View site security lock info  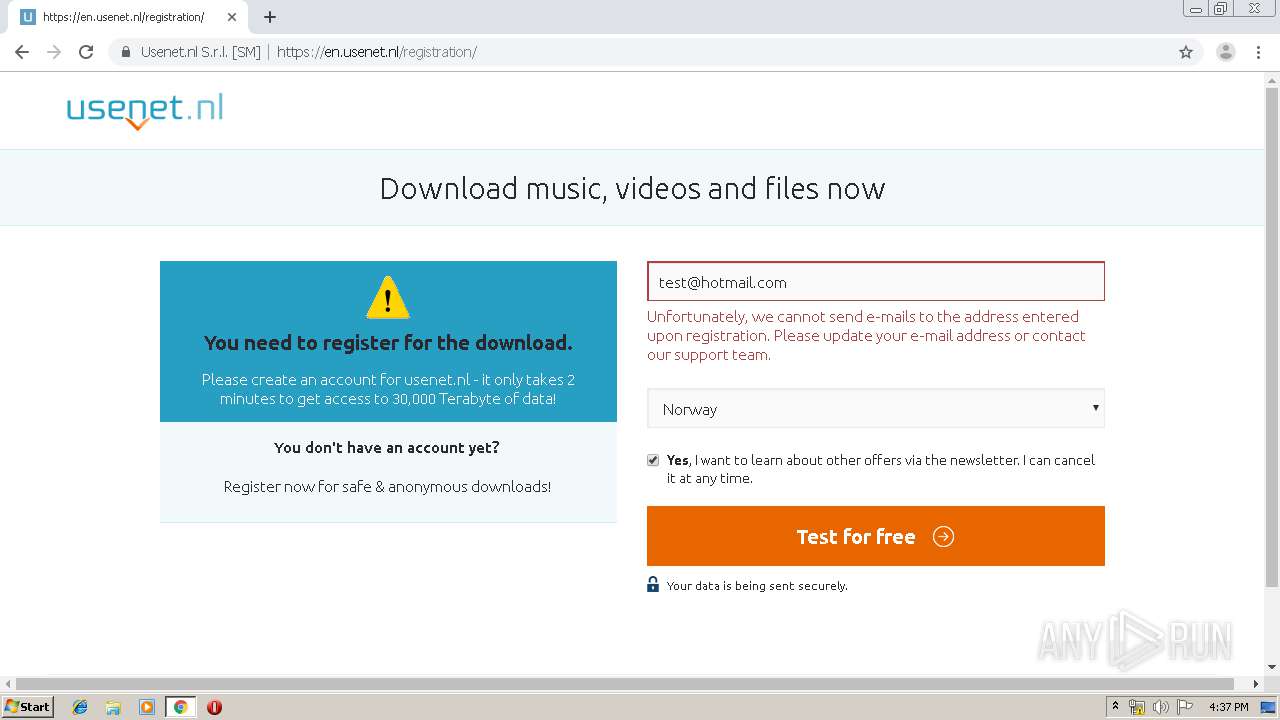tap(126, 52)
